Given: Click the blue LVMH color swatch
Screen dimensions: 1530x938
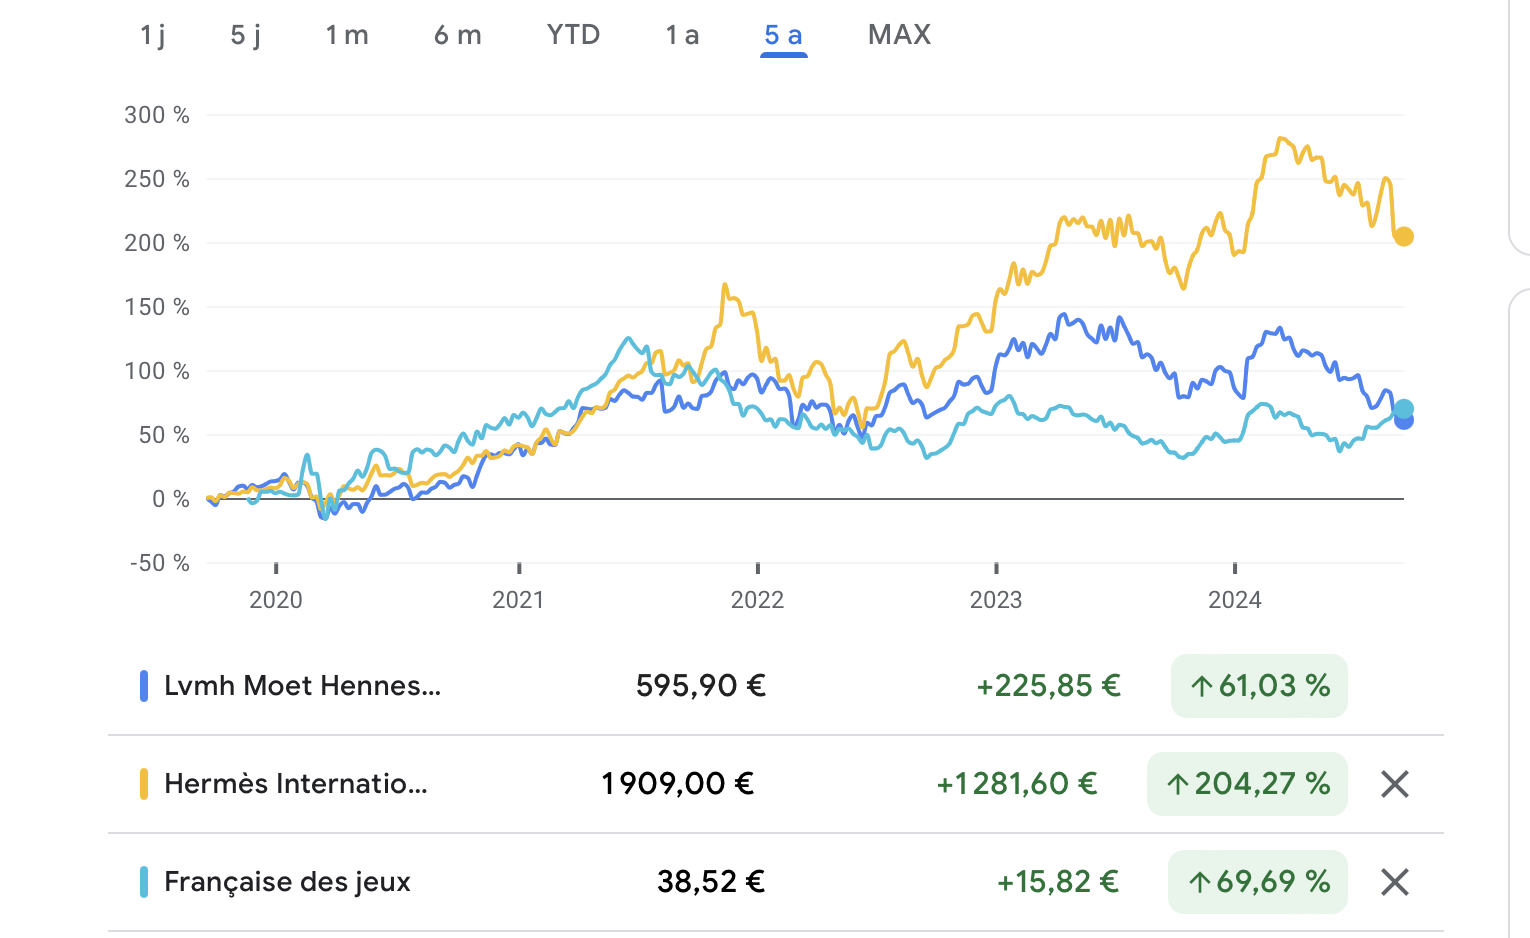Looking at the screenshot, I should coord(144,686).
